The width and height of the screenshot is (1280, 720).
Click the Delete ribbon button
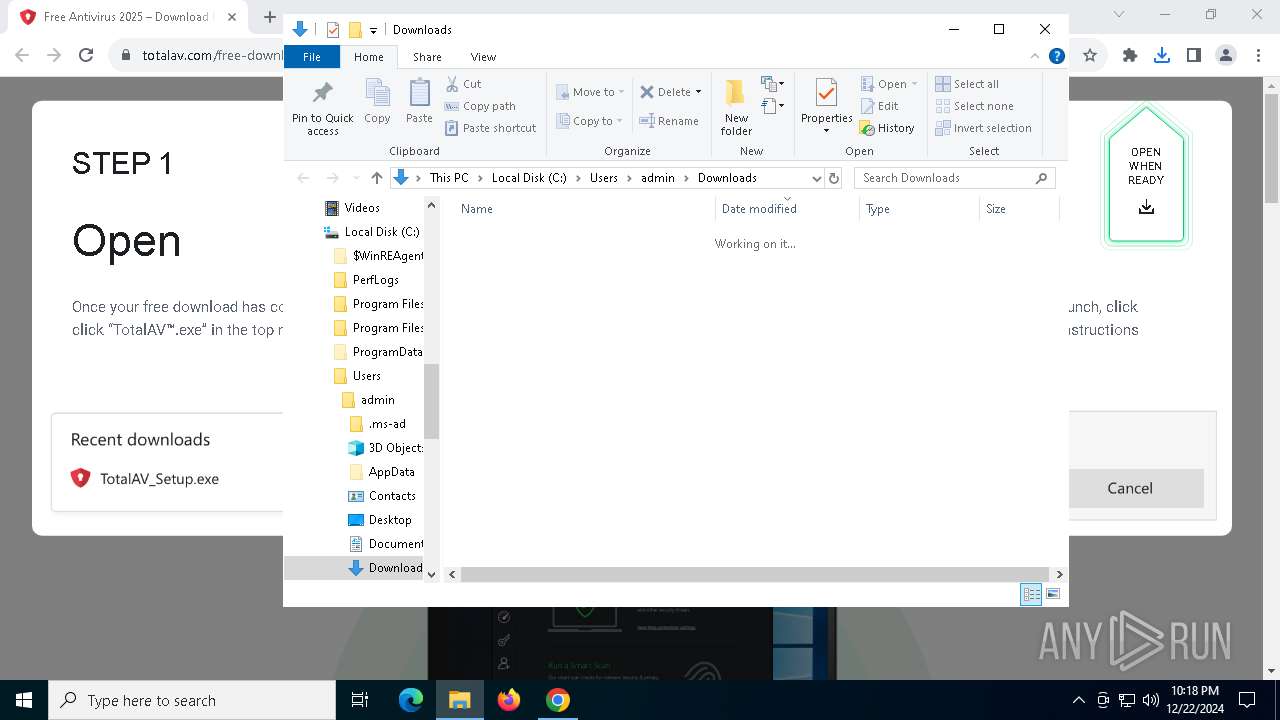pos(665,92)
